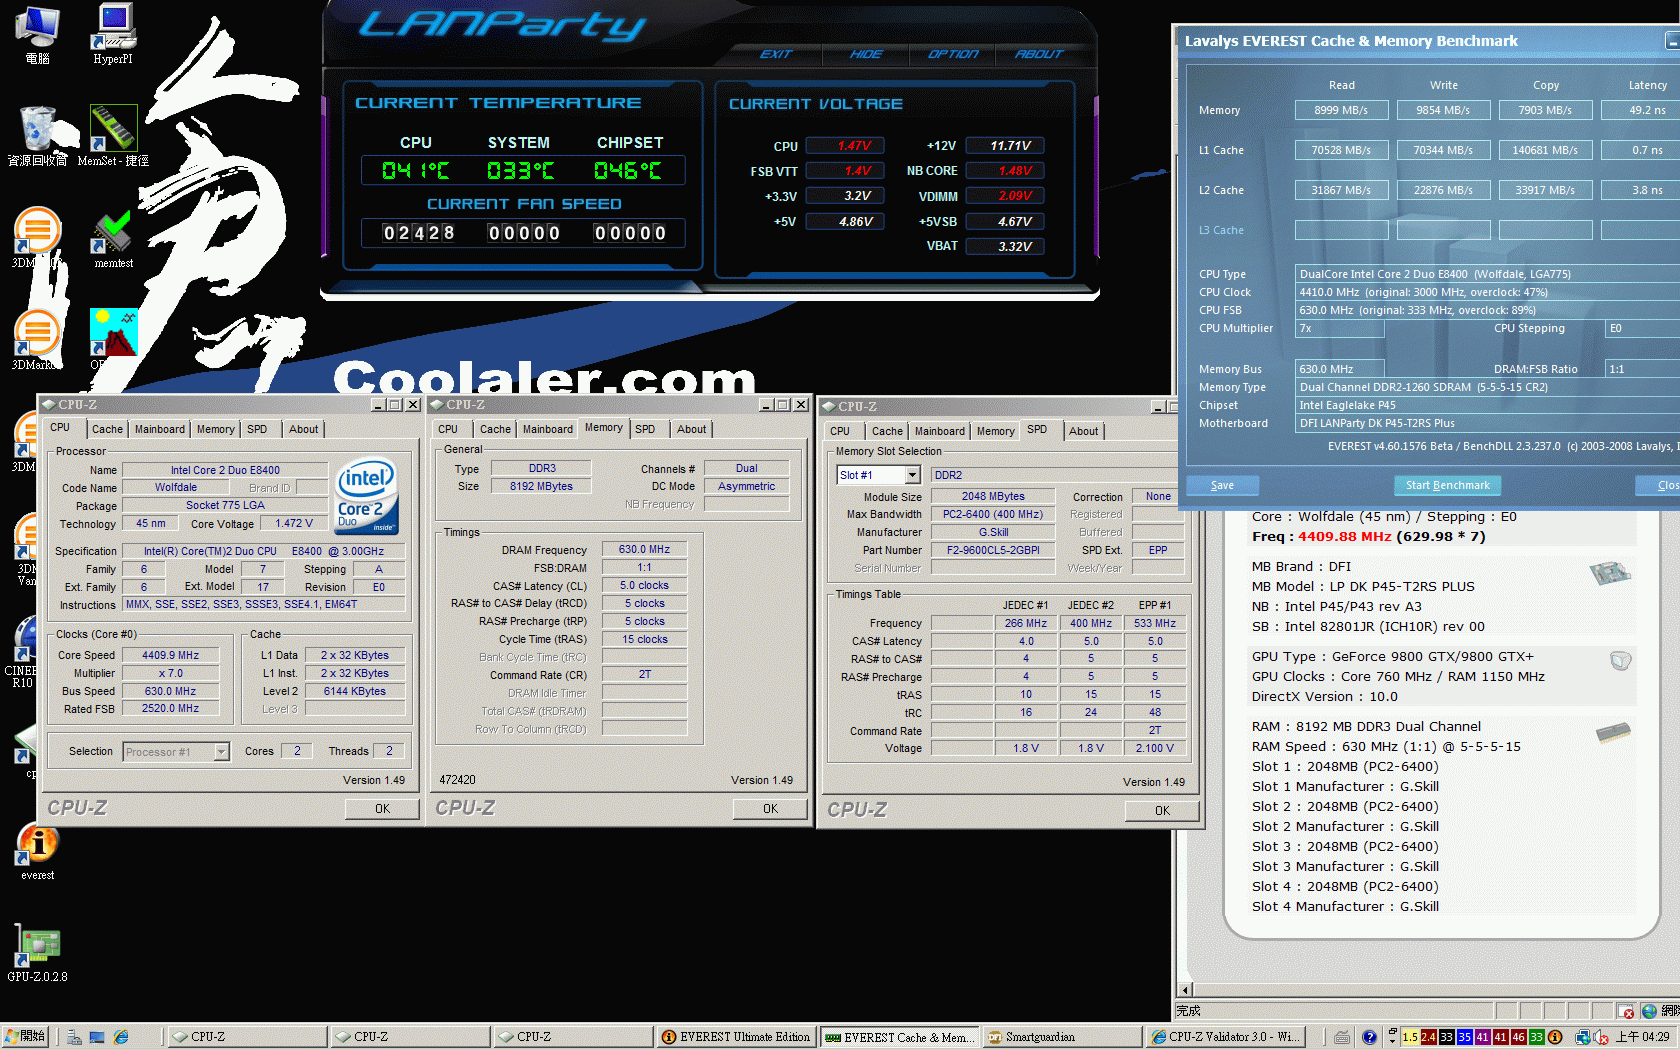Click the blue help icon in the tray
This screenshot has height=1050, width=1680.
point(1369,1038)
